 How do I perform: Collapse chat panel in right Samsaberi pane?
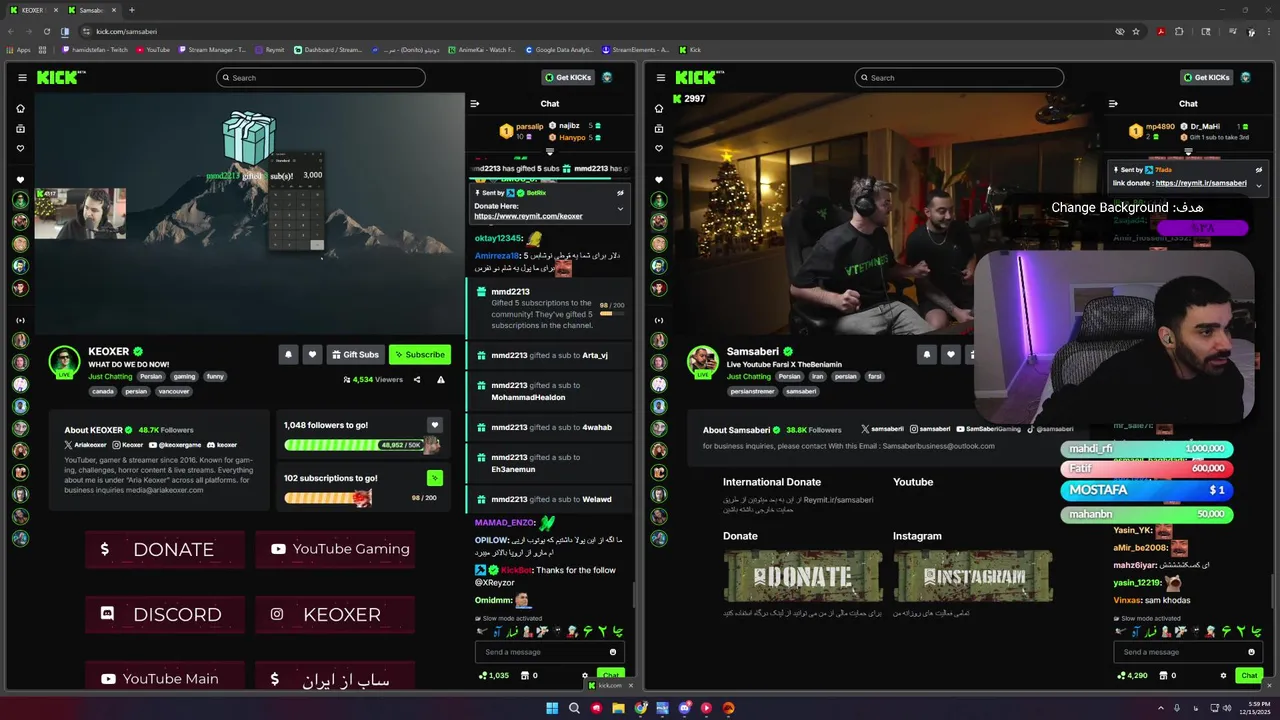1113,103
